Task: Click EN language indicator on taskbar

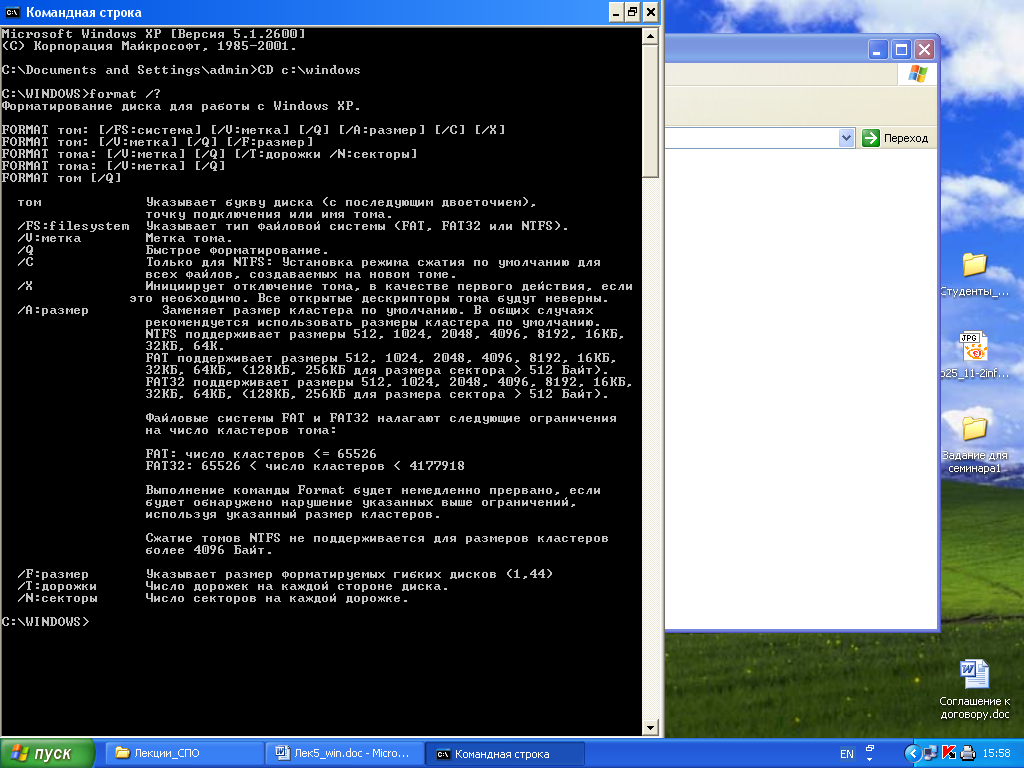Action: click(846, 754)
